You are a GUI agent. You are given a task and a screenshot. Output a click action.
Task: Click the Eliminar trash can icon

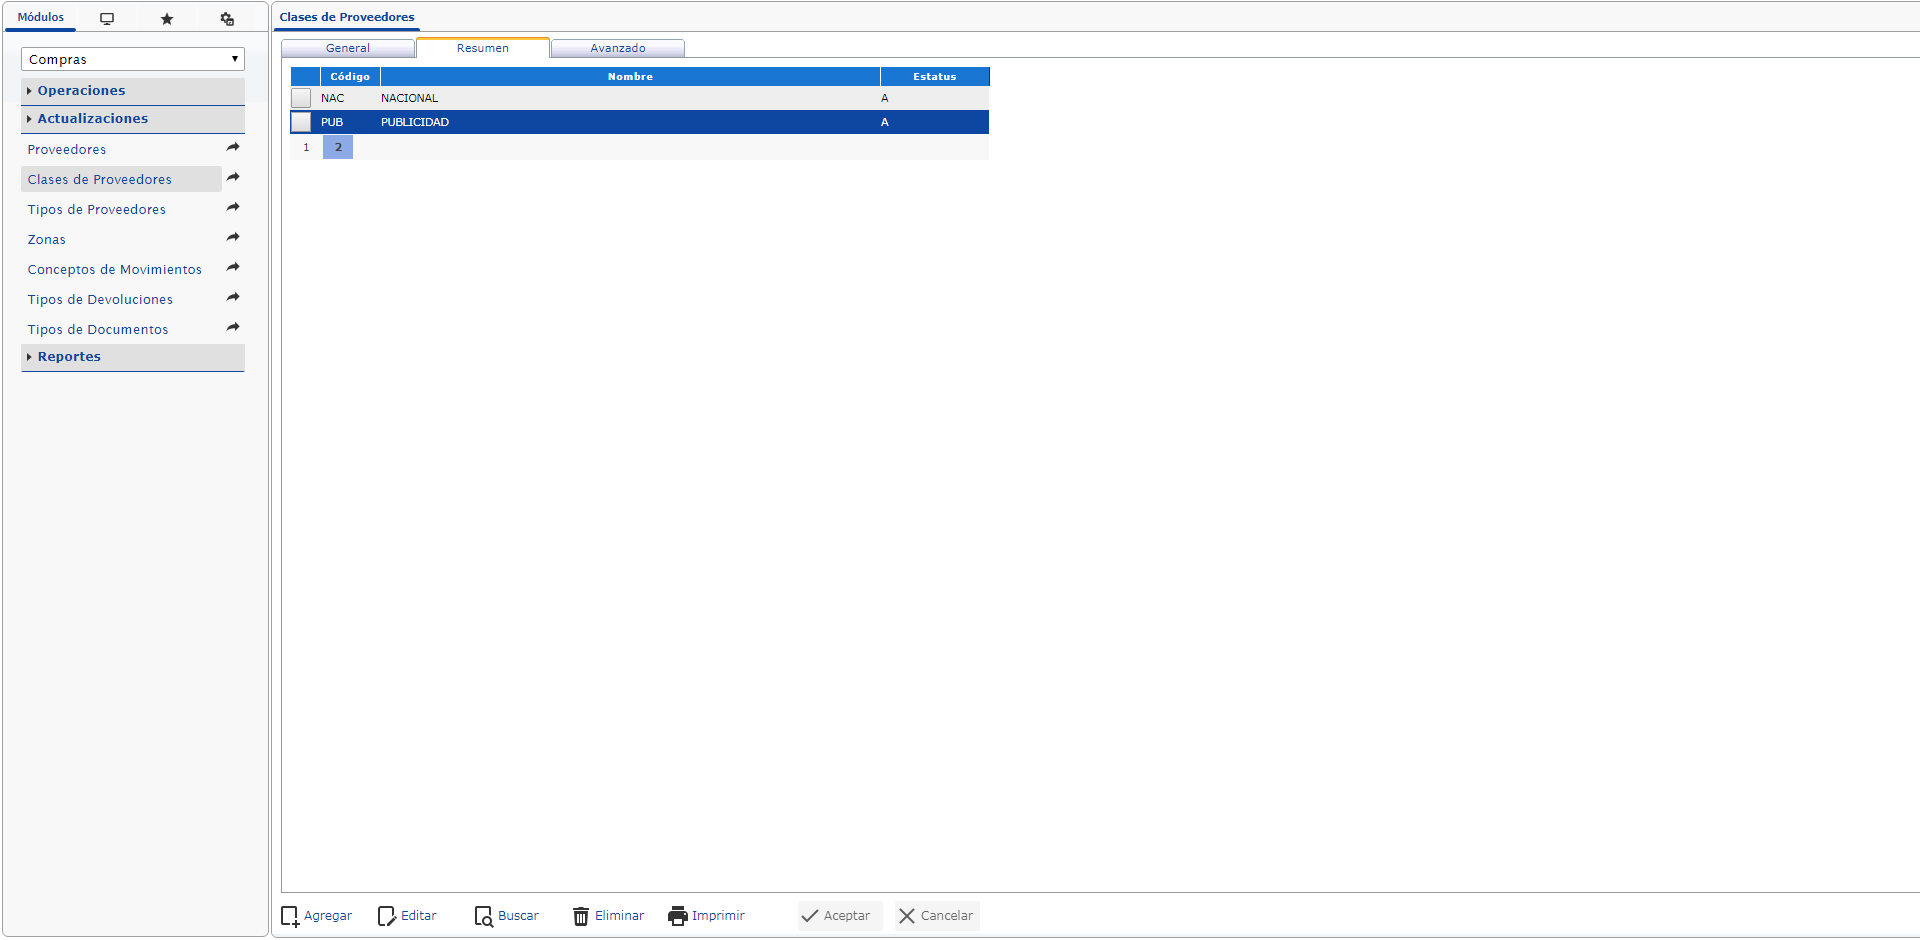(581, 916)
